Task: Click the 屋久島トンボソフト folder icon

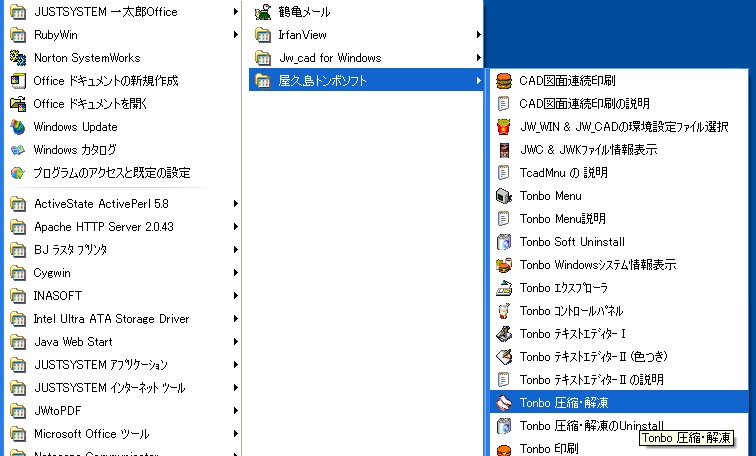Action: (x=263, y=80)
